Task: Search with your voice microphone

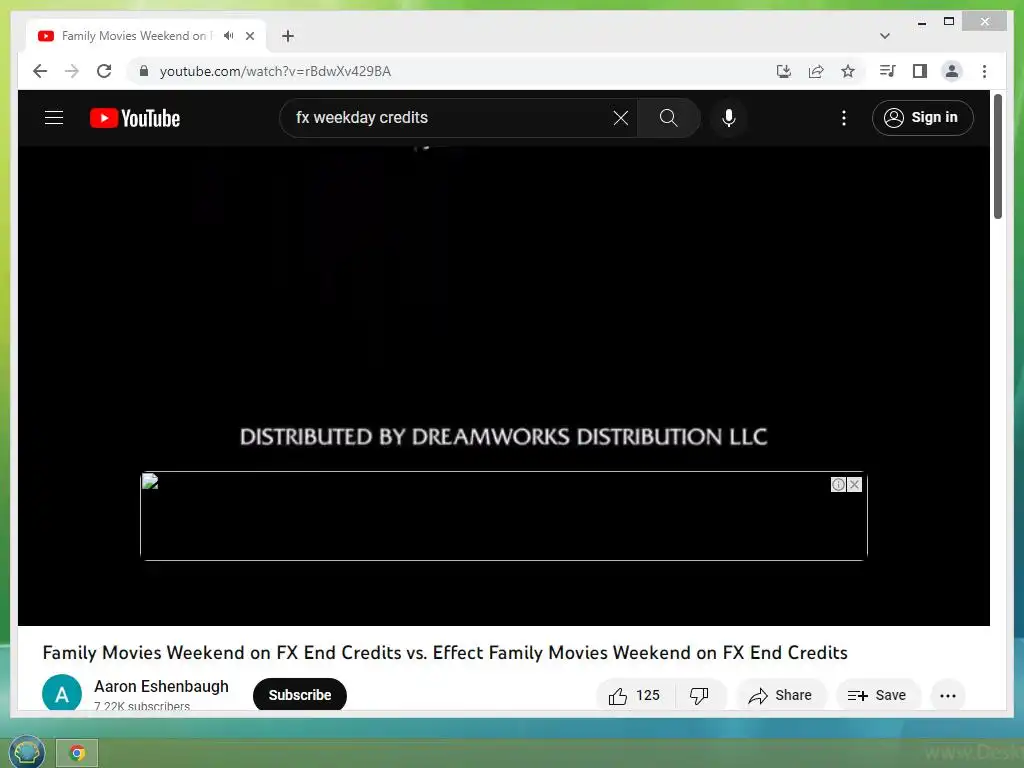Action: click(729, 118)
